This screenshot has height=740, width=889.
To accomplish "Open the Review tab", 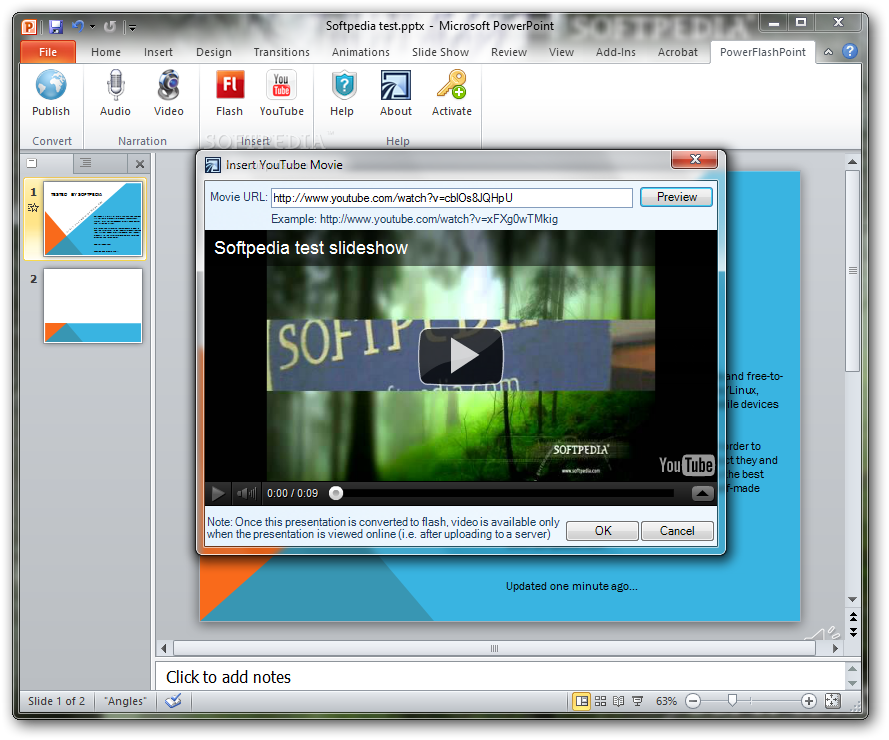I will coord(509,52).
